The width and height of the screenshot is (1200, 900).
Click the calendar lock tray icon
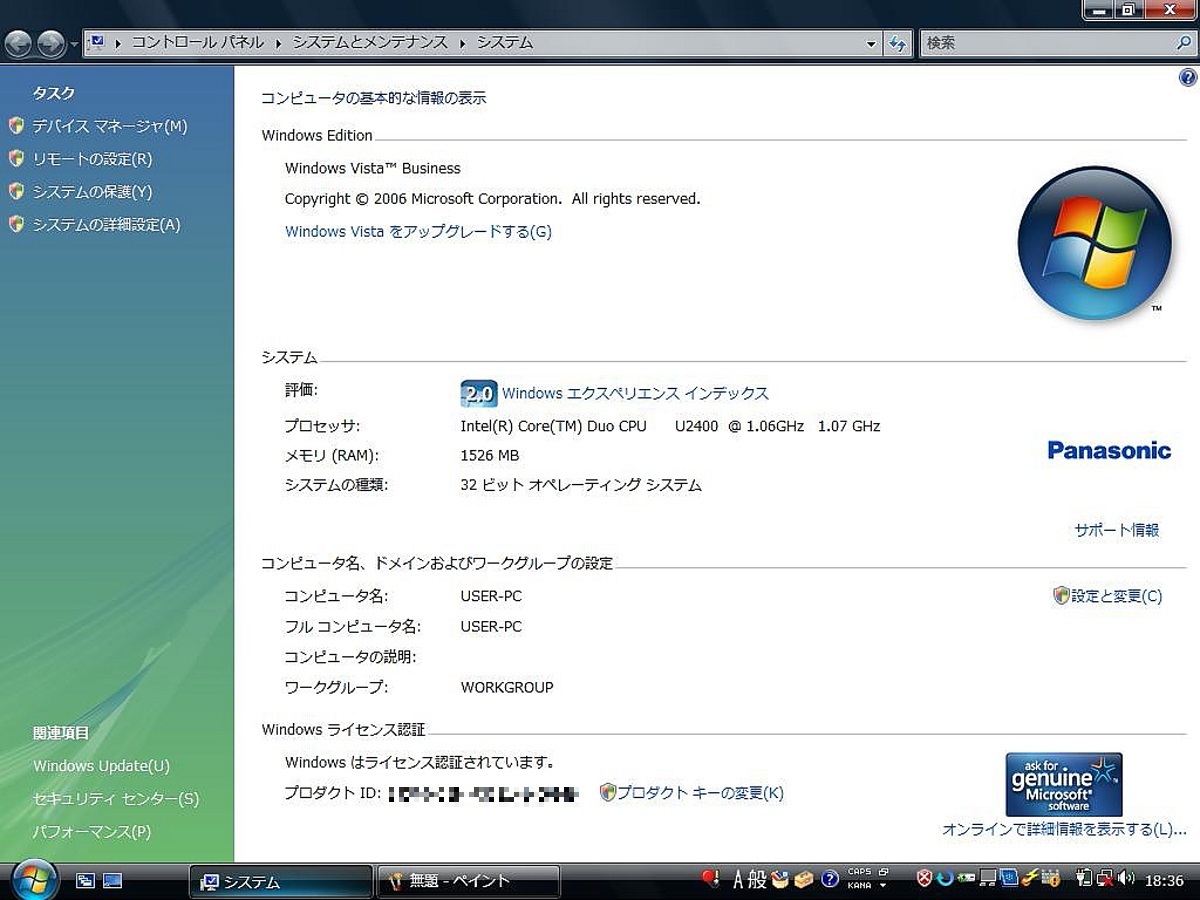click(1050, 879)
